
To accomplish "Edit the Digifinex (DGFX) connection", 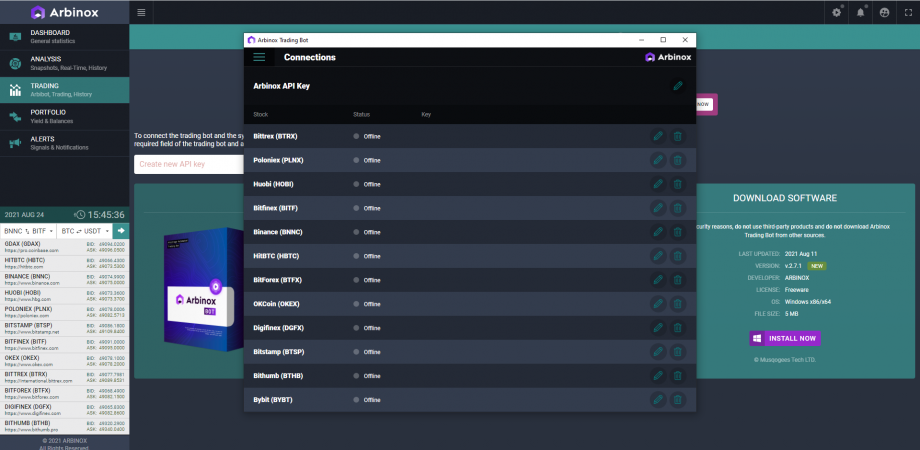I will 658,328.
